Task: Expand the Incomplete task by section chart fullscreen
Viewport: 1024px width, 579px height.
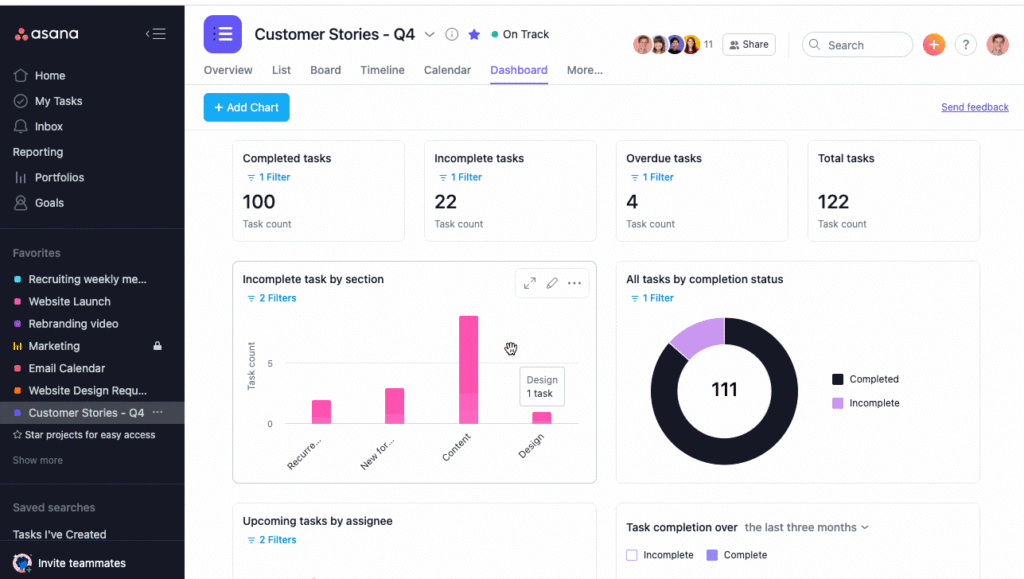Action: point(529,283)
